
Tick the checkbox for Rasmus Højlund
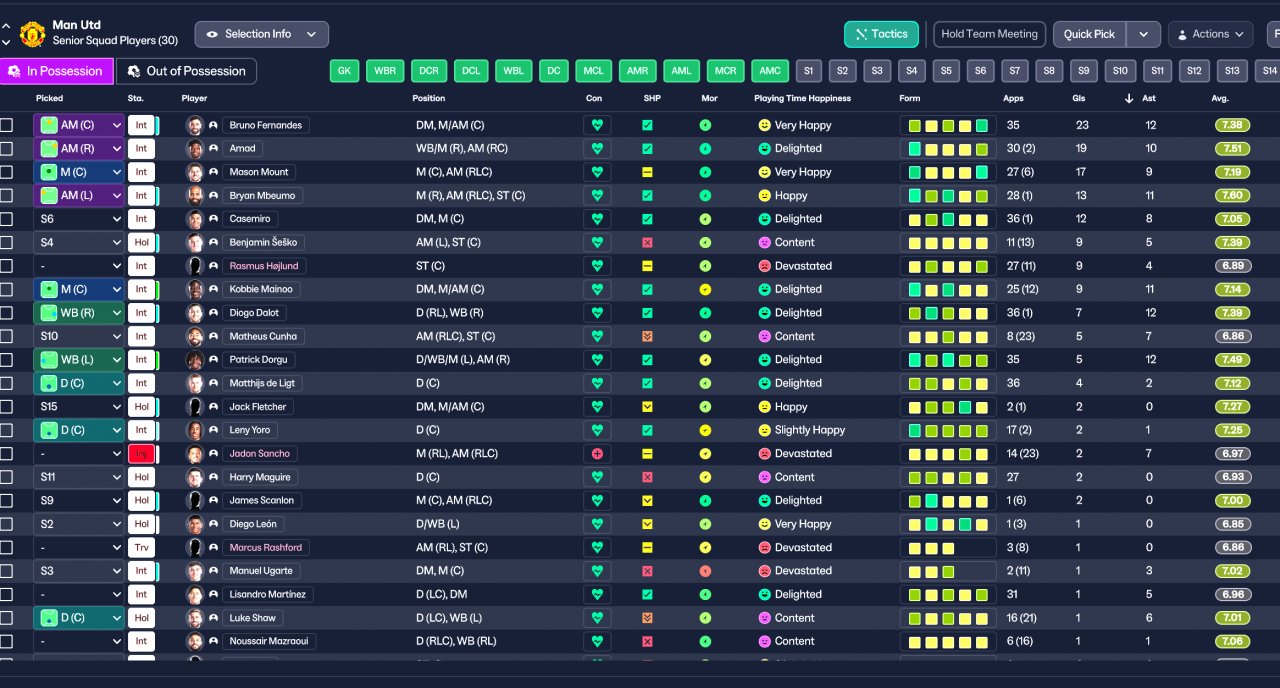pyautogui.click(x=7, y=266)
